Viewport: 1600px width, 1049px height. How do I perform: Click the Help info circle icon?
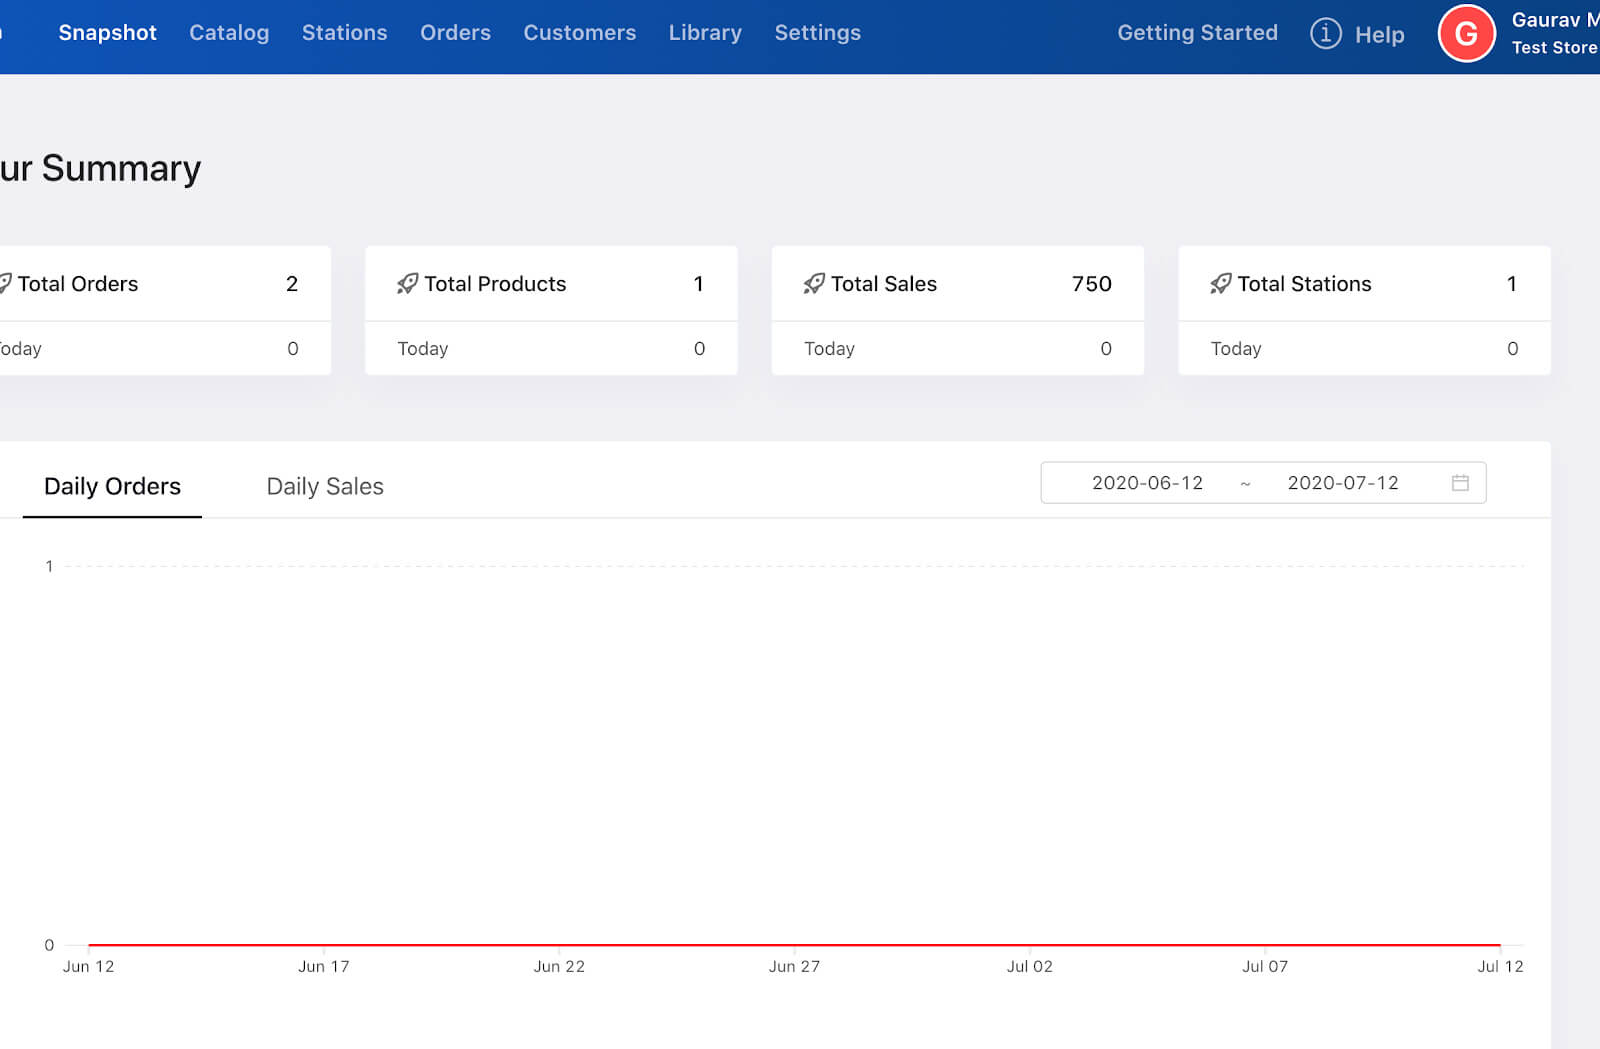point(1326,33)
